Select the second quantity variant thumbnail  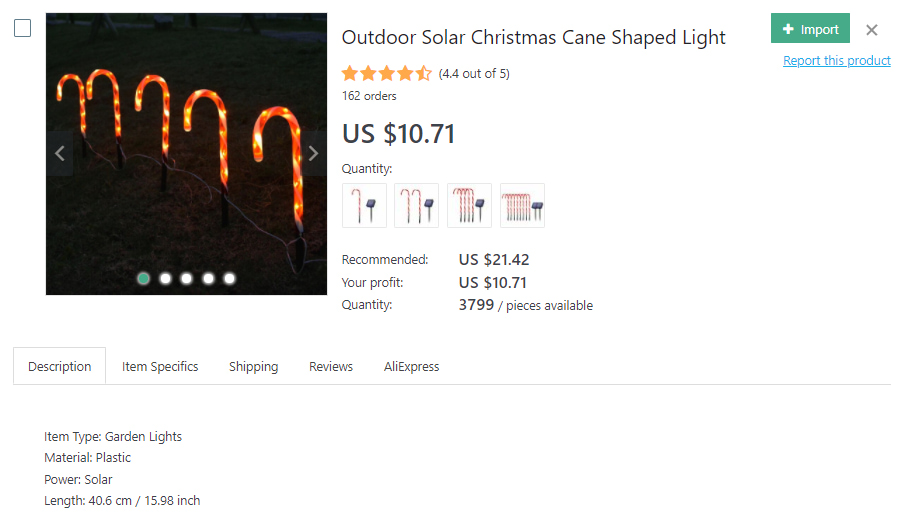click(417, 205)
